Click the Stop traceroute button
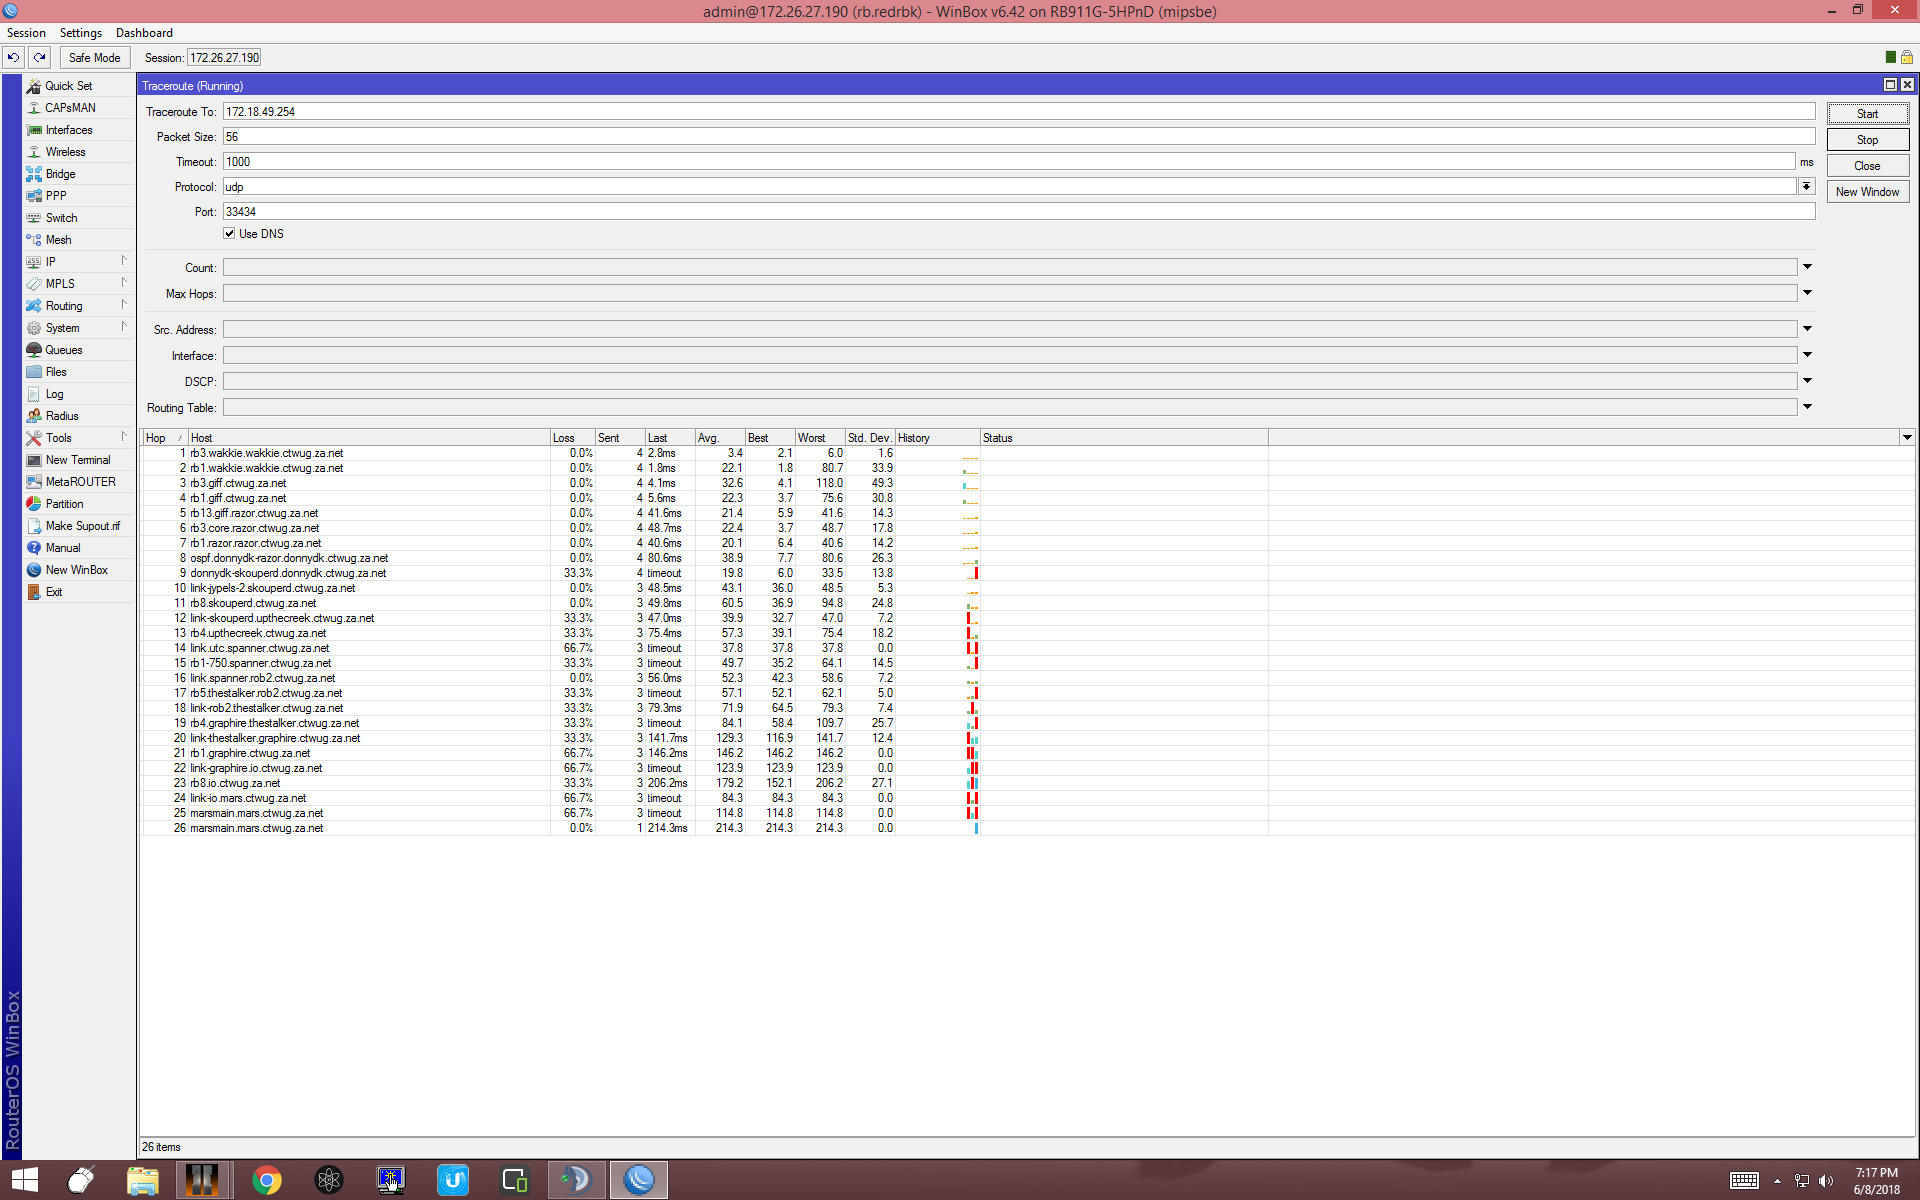Image resolution: width=1920 pixels, height=1200 pixels. 1867,140
